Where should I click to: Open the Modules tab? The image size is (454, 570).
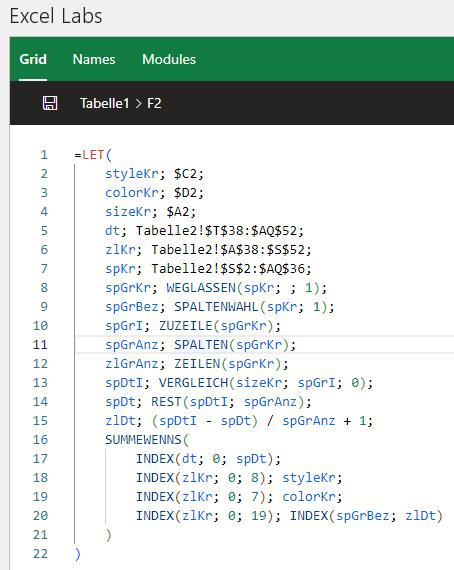point(169,59)
